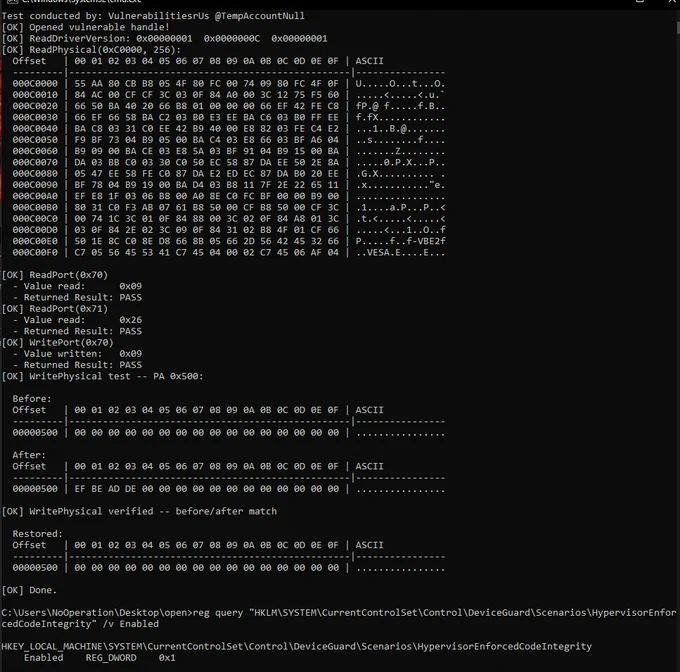The height and width of the screenshot is (672, 680).
Task: Click the 'Test conducted by: VulnerabilitiesrUs' line
Action: (x=153, y=16)
